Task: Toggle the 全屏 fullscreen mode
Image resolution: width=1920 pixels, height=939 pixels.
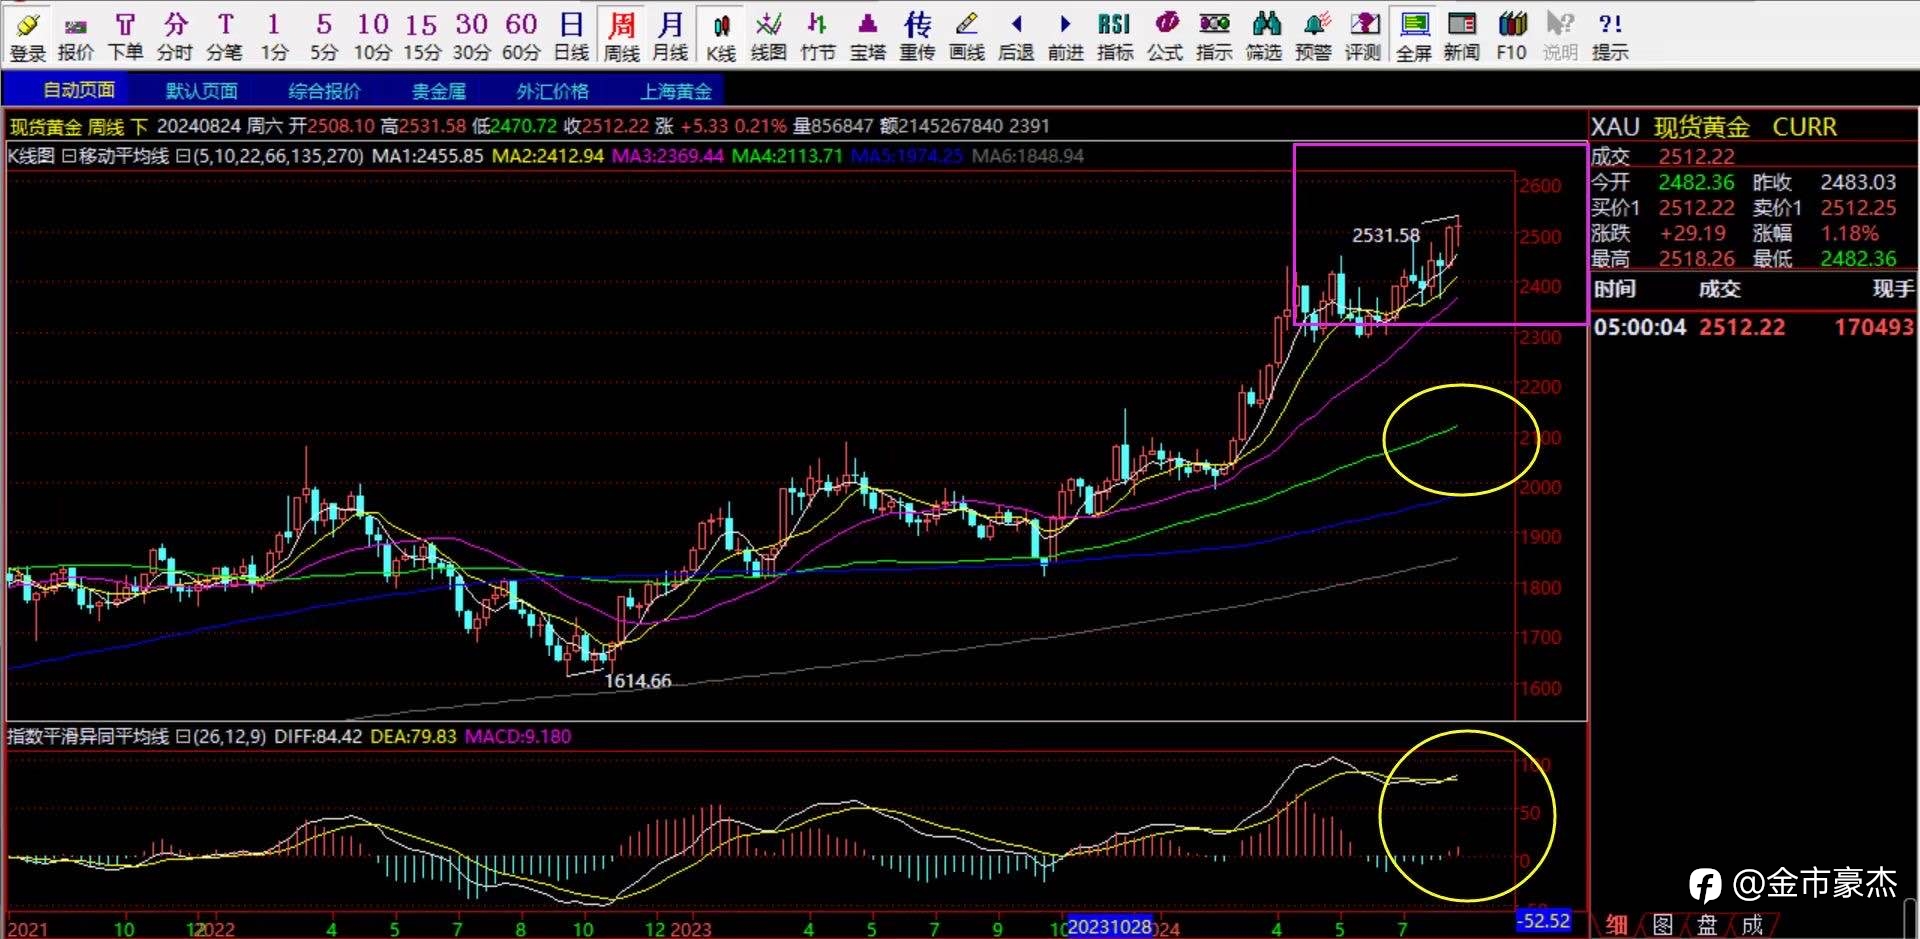Action: [1413, 36]
